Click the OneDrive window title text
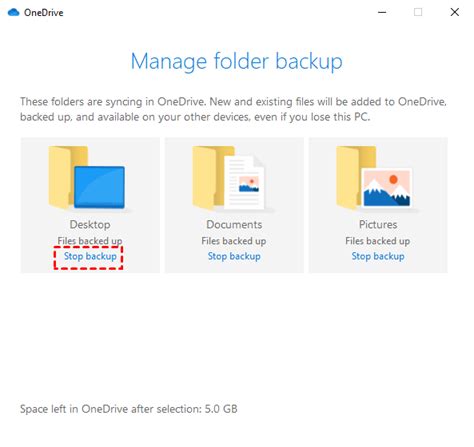474x447 pixels. click(x=44, y=13)
